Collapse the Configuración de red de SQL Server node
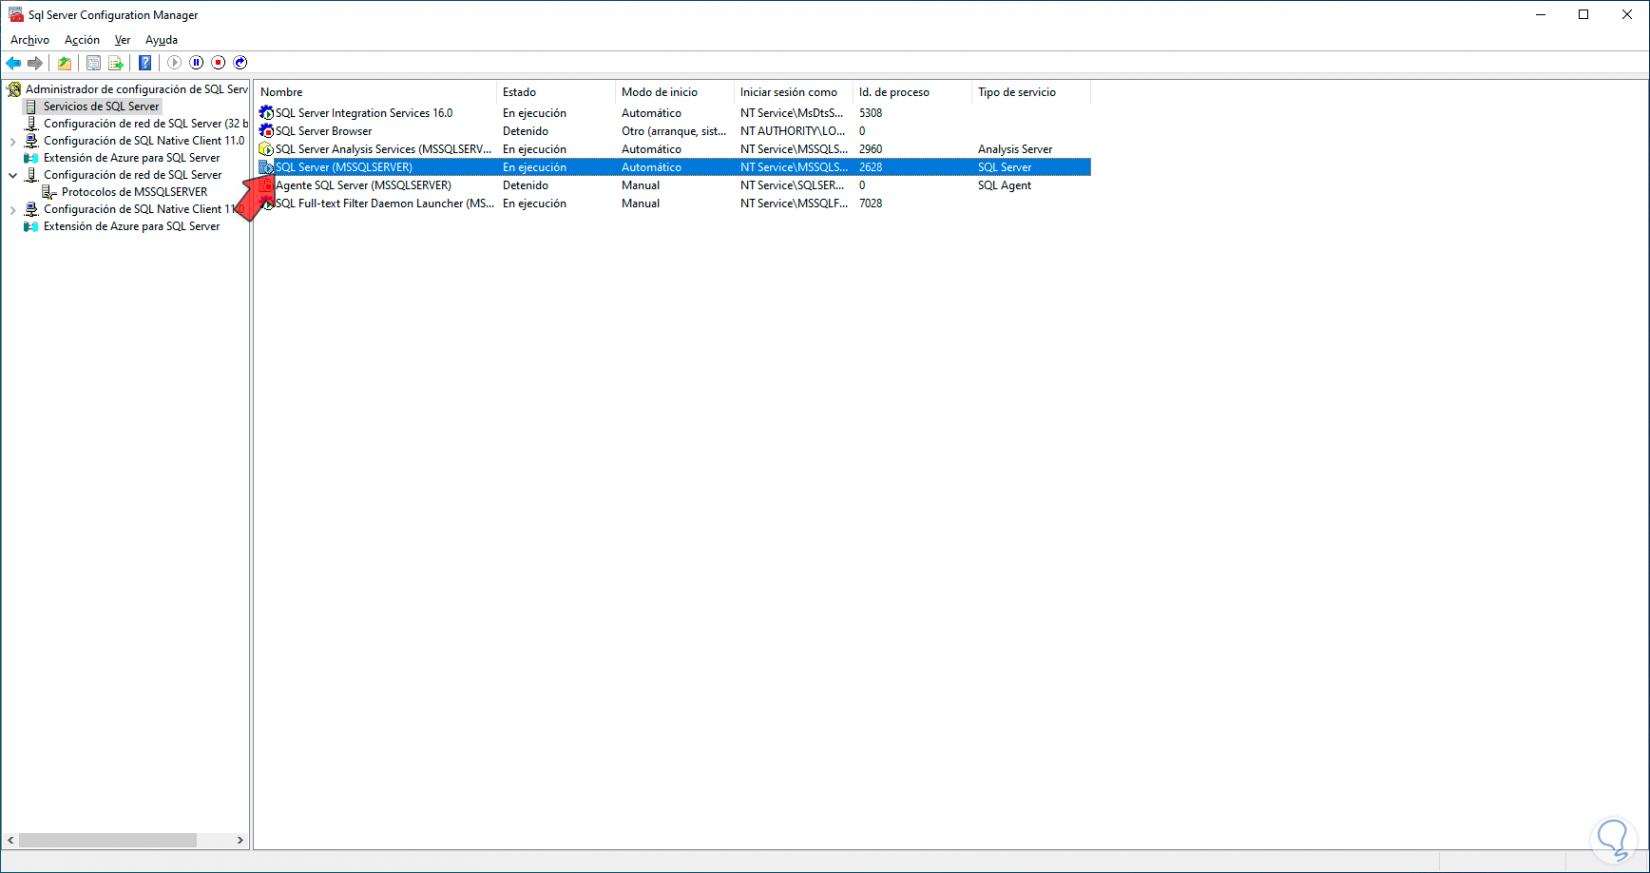Viewport: 1650px width, 873px height. tap(13, 175)
